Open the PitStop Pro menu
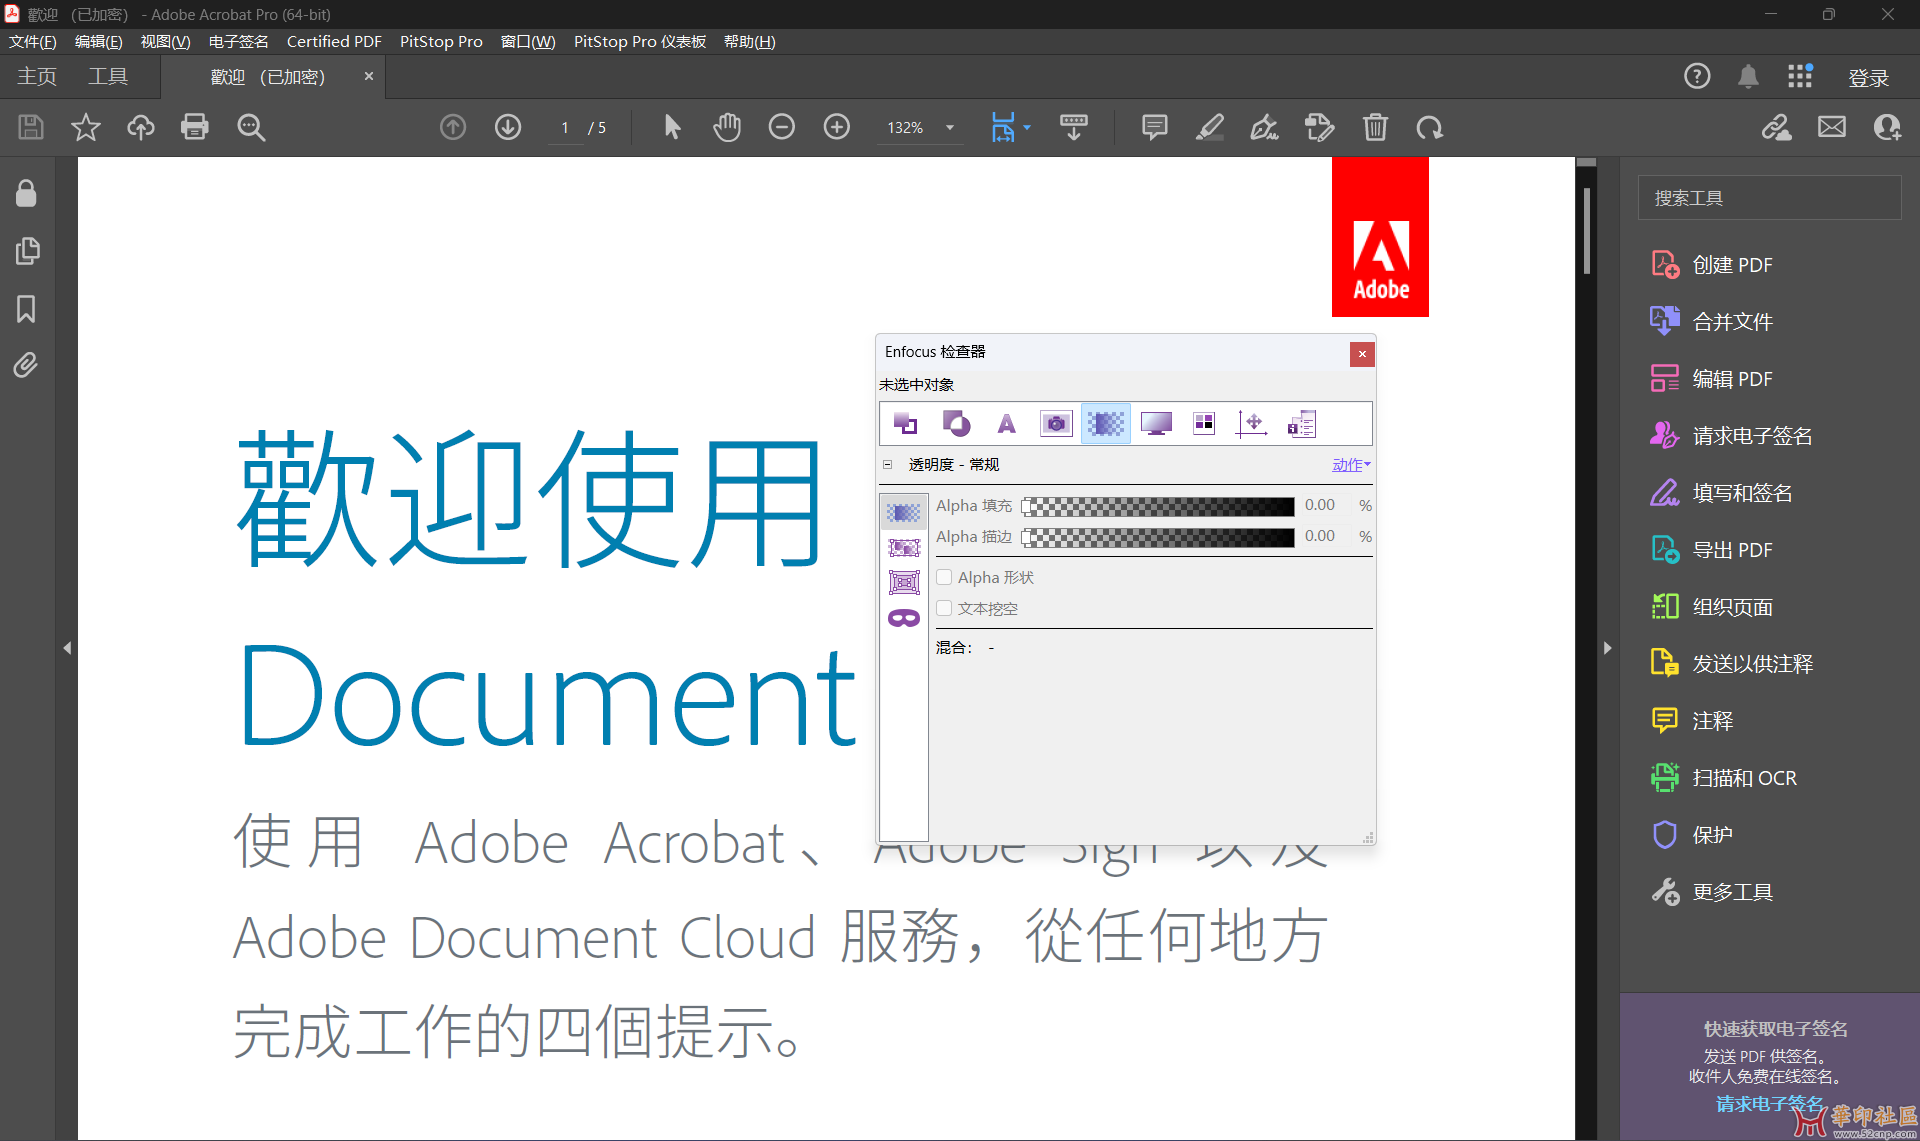Screen dimensions: 1920x1141 click(441, 41)
